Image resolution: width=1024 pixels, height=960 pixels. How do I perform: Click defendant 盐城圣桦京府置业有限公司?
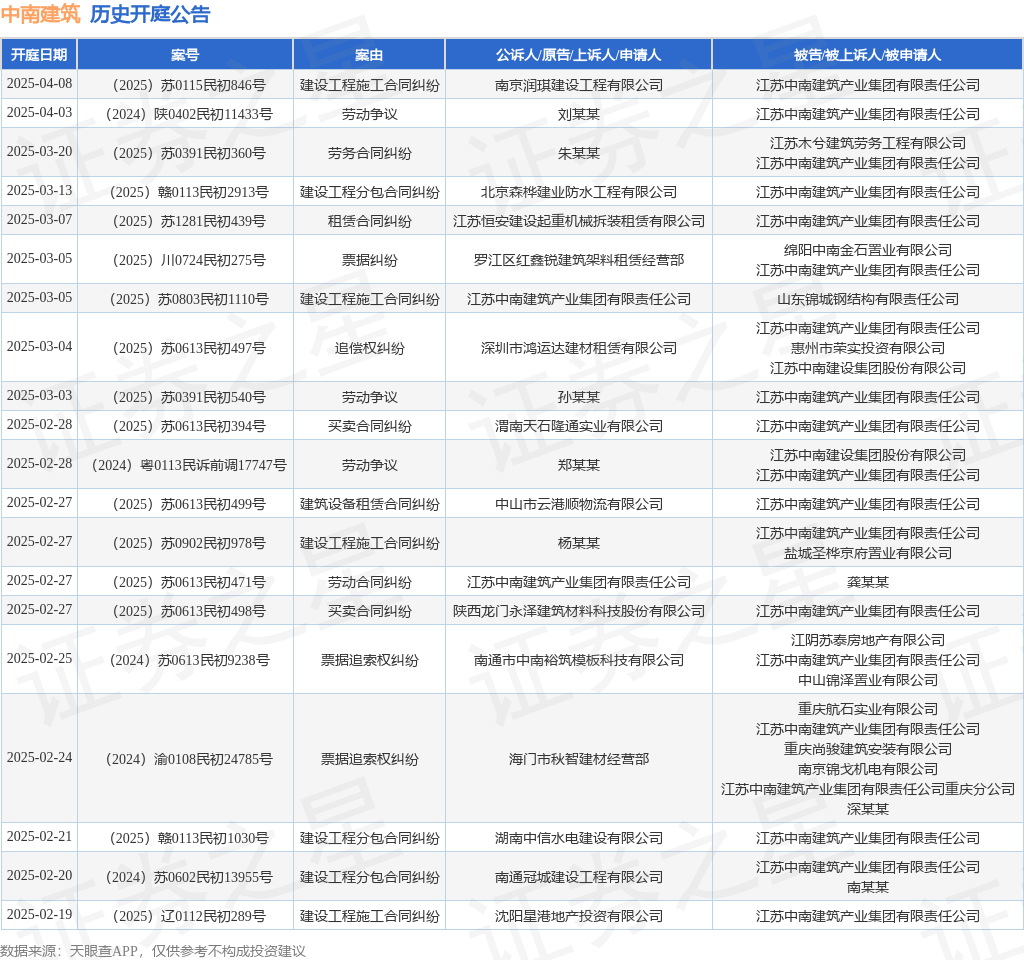pyautogui.click(x=867, y=552)
